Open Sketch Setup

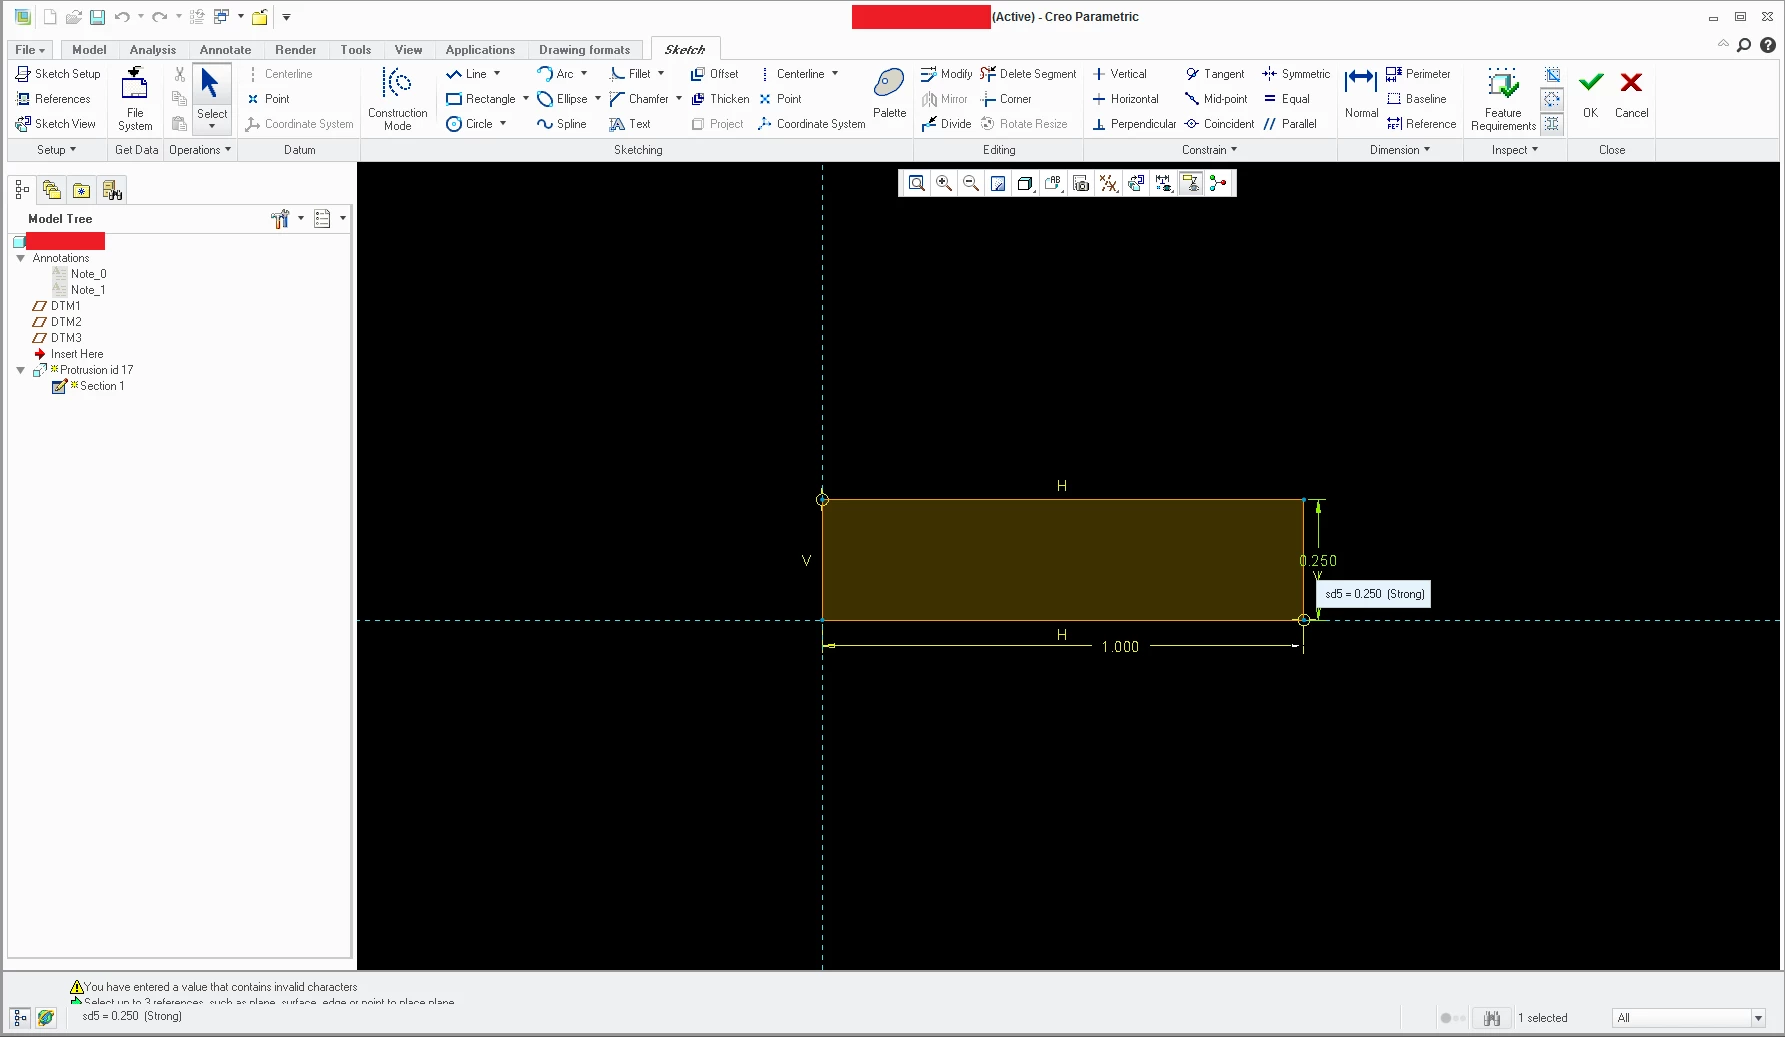(x=58, y=74)
